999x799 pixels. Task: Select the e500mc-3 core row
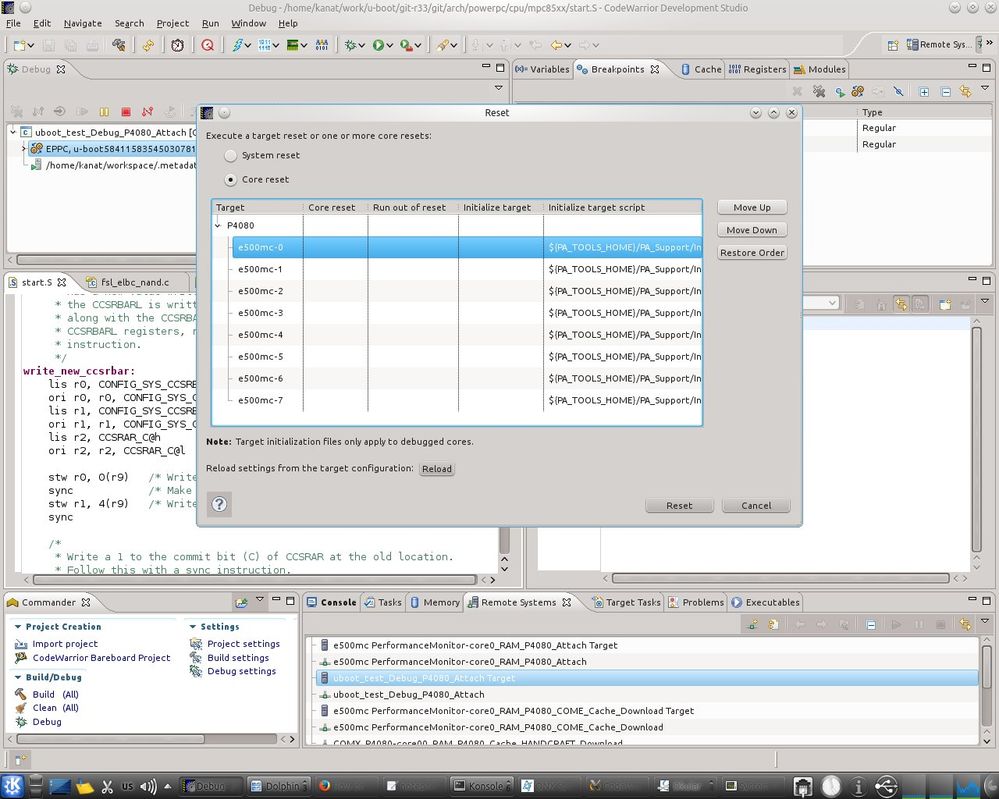[x=260, y=313]
